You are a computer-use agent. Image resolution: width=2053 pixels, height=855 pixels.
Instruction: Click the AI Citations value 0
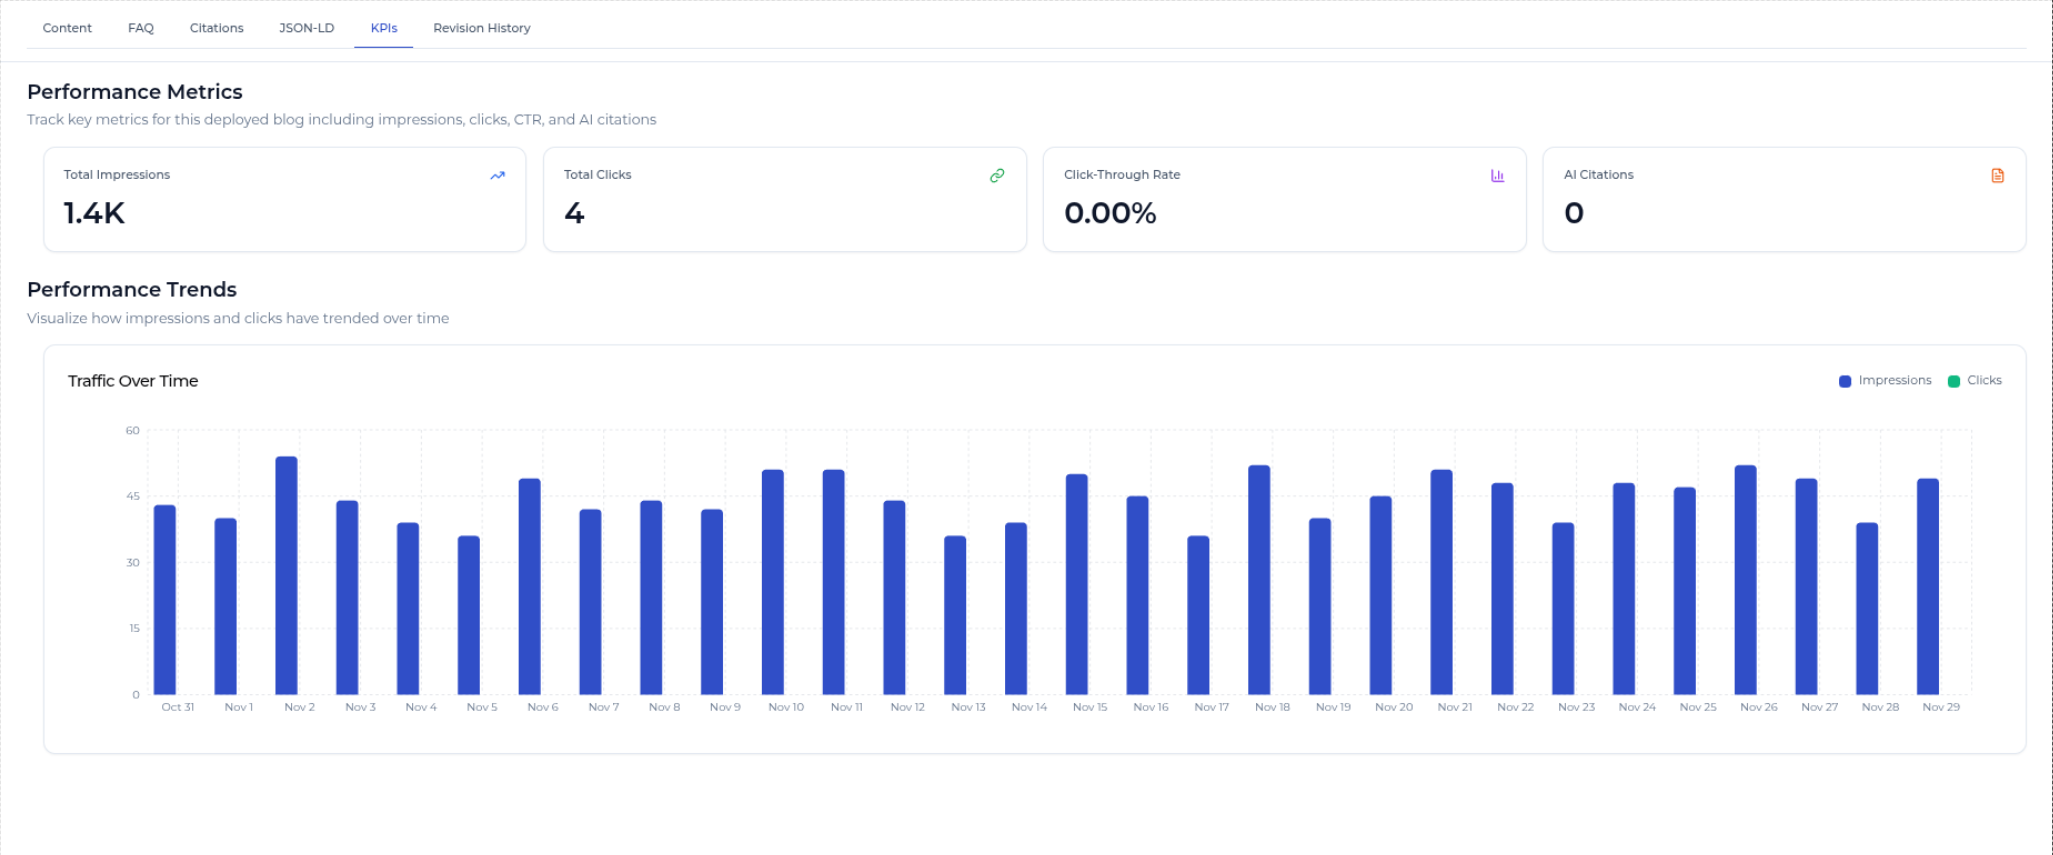click(1574, 213)
